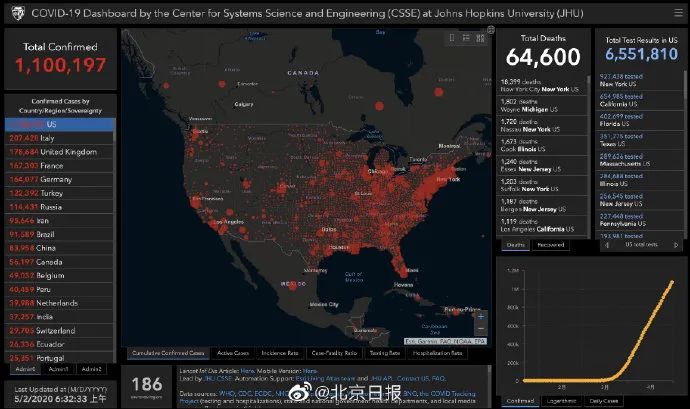This screenshot has height=409, width=690.
Task: Select Brazil in the country list
Action: [x=59, y=235]
